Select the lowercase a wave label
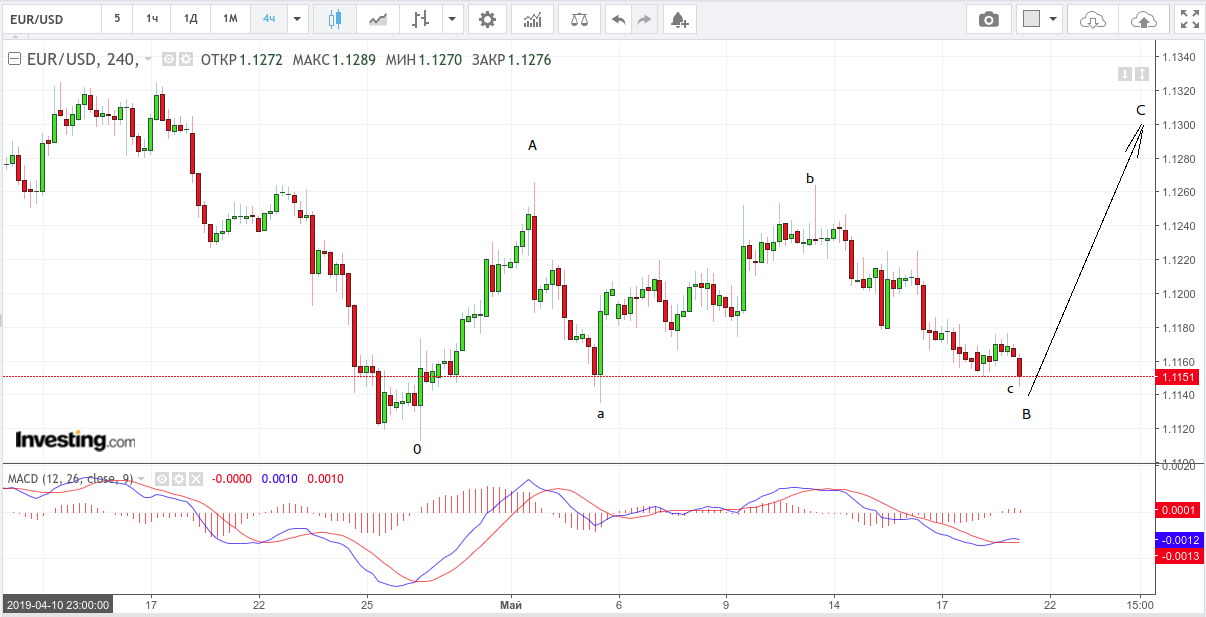 [600, 412]
